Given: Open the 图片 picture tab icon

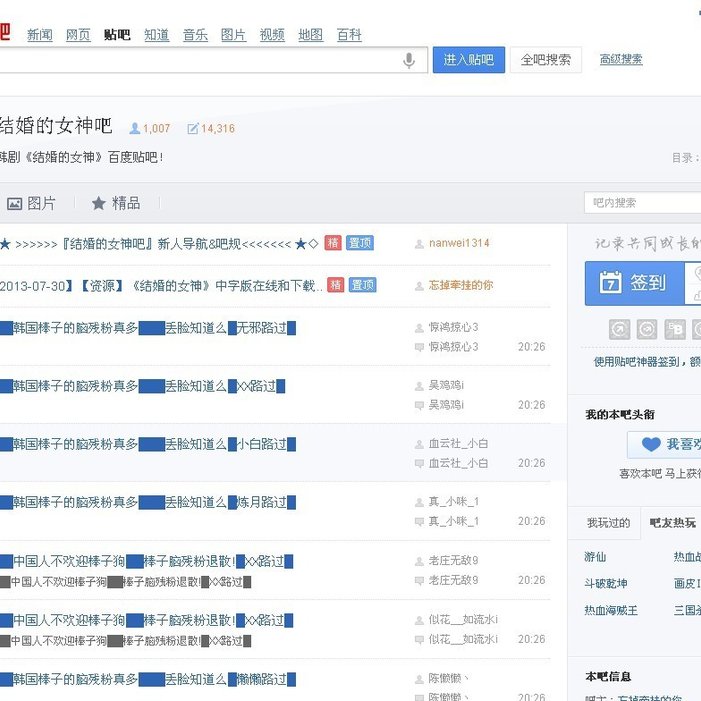Looking at the screenshot, I should pos(14,204).
